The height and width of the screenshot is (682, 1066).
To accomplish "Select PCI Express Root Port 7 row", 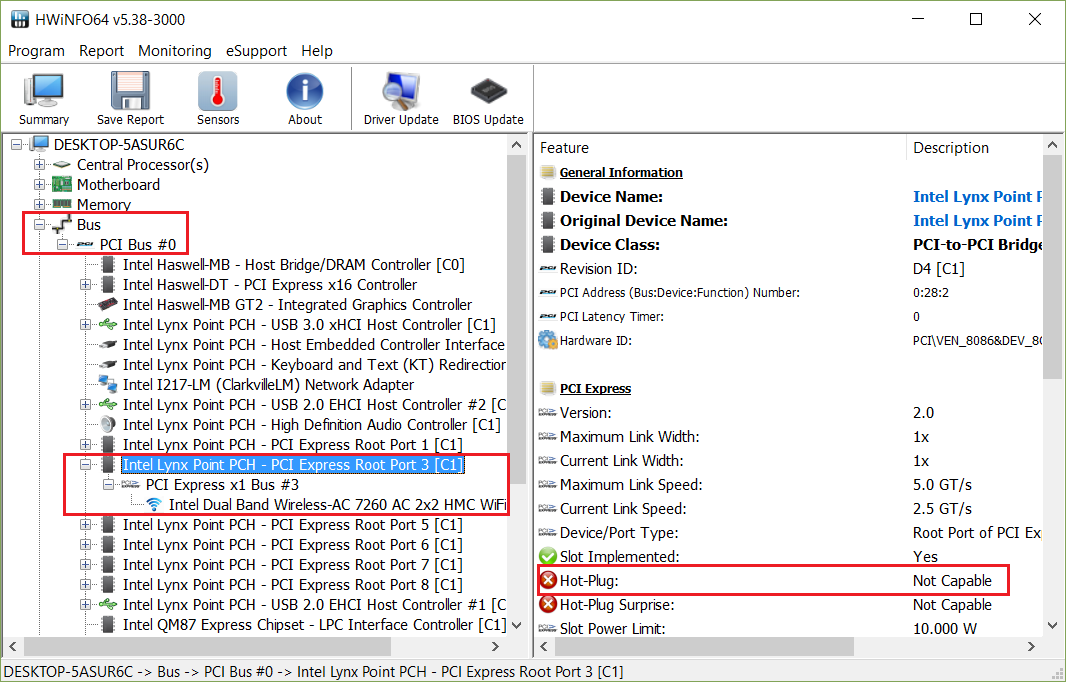I will pyautogui.click(x=292, y=564).
